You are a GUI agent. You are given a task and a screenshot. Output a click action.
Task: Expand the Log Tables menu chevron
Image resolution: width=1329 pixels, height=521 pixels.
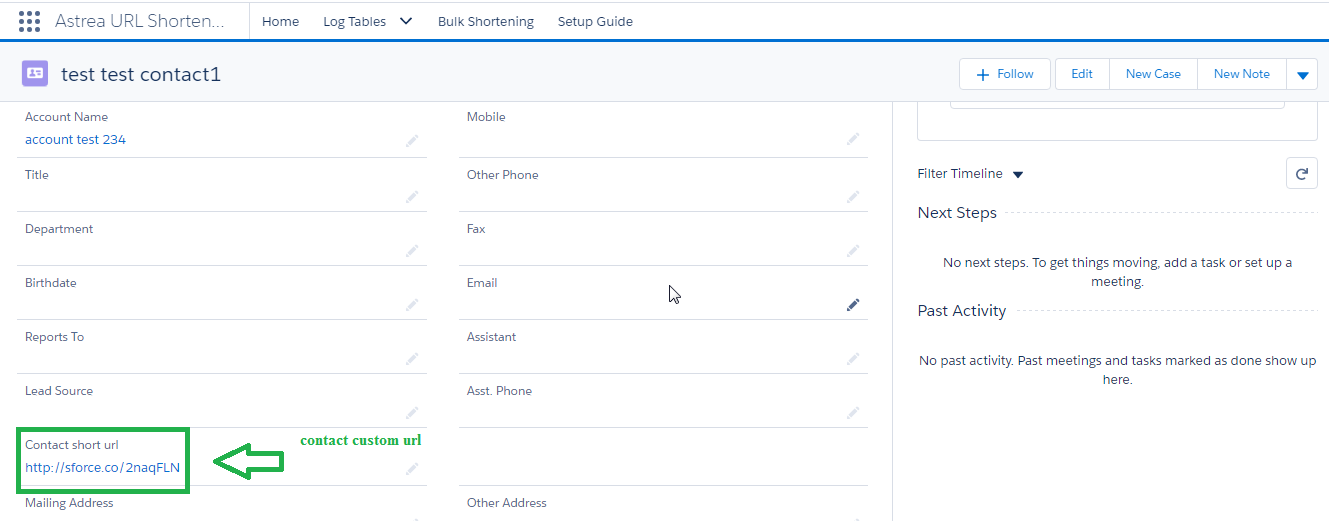click(405, 21)
